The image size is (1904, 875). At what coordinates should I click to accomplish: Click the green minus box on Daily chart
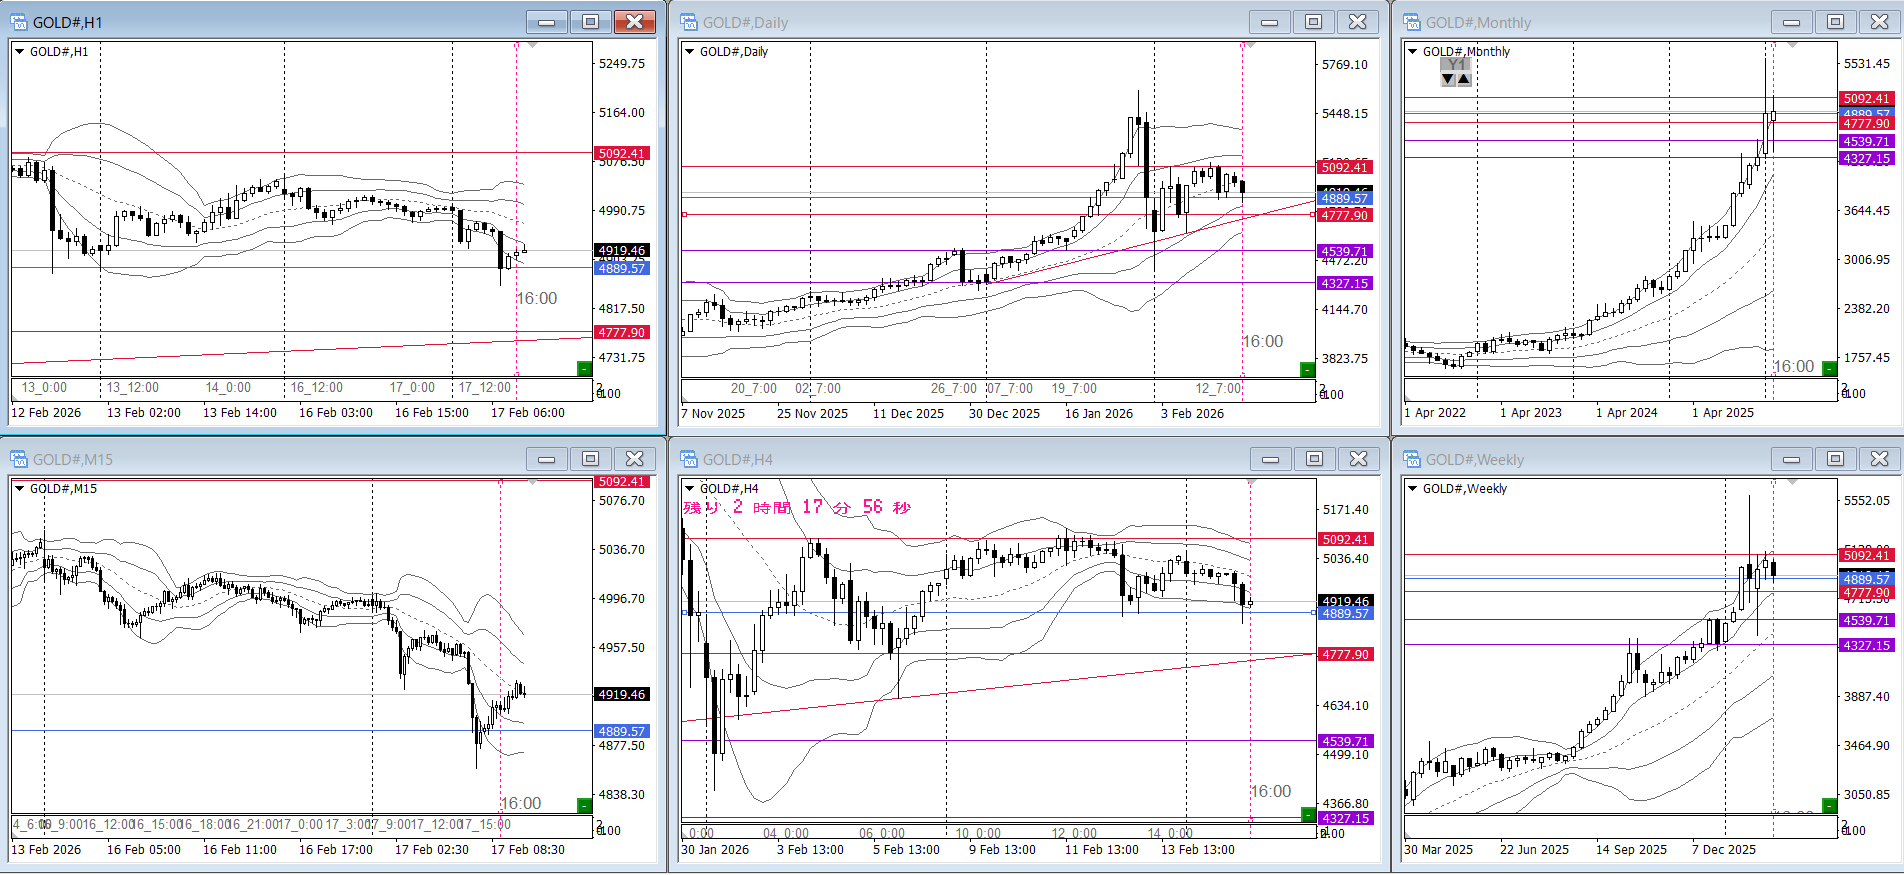click(x=1307, y=370)
